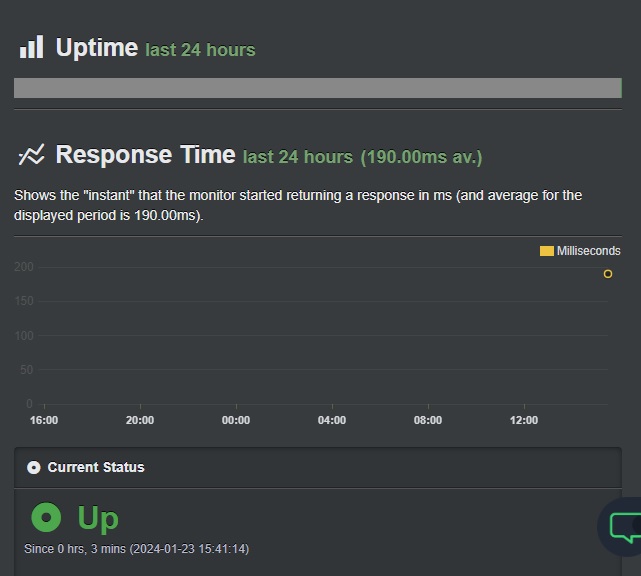Click the 200 y-axis gridline label

pos(24,267)
